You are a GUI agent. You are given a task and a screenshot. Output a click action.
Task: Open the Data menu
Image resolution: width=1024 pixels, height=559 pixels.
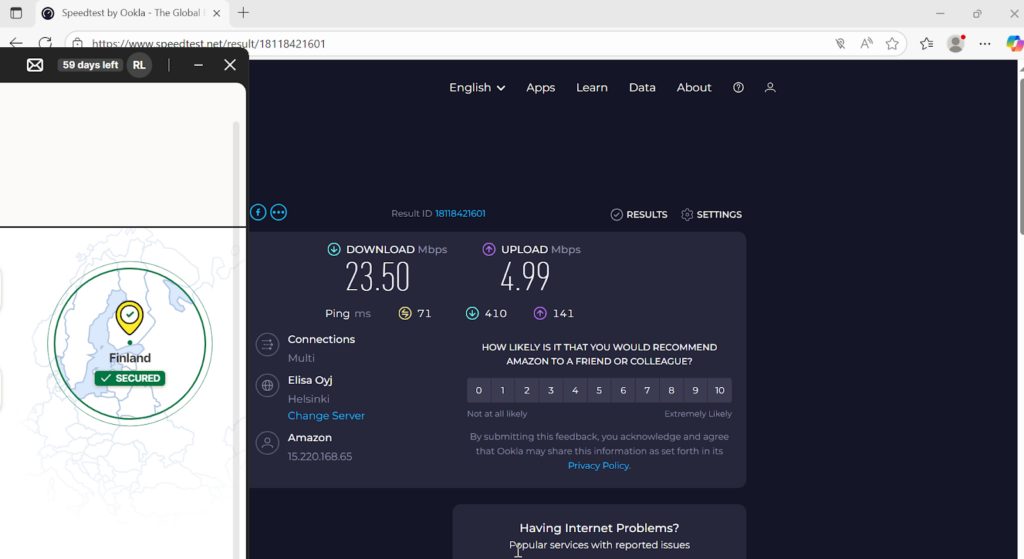tap(642, 88)
